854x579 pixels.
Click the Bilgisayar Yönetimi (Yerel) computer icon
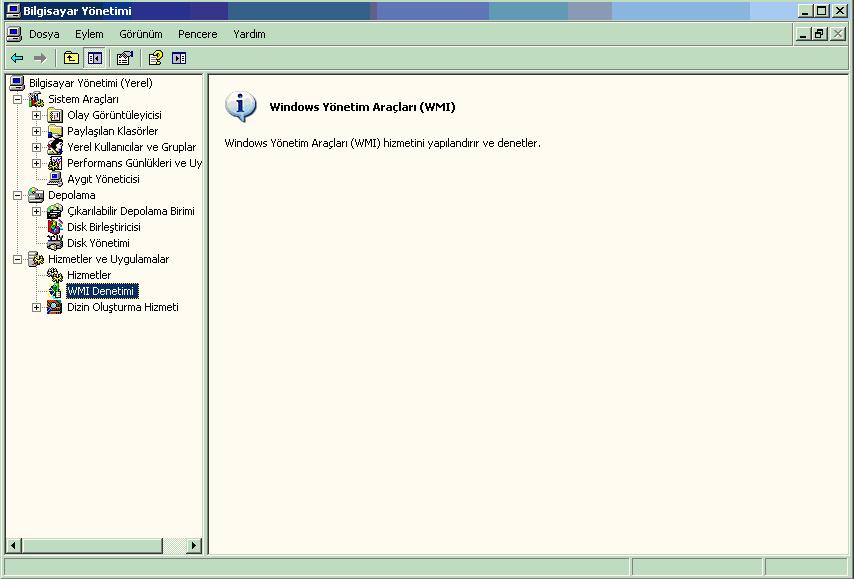pos(17,83)
